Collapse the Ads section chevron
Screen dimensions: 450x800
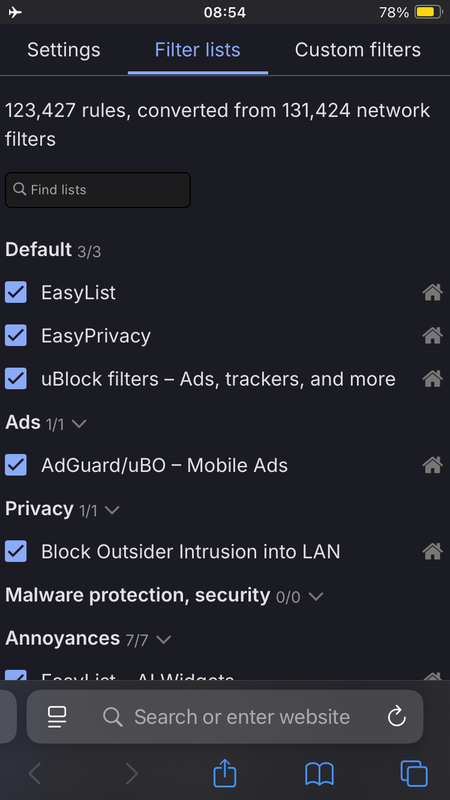point(79,424)
